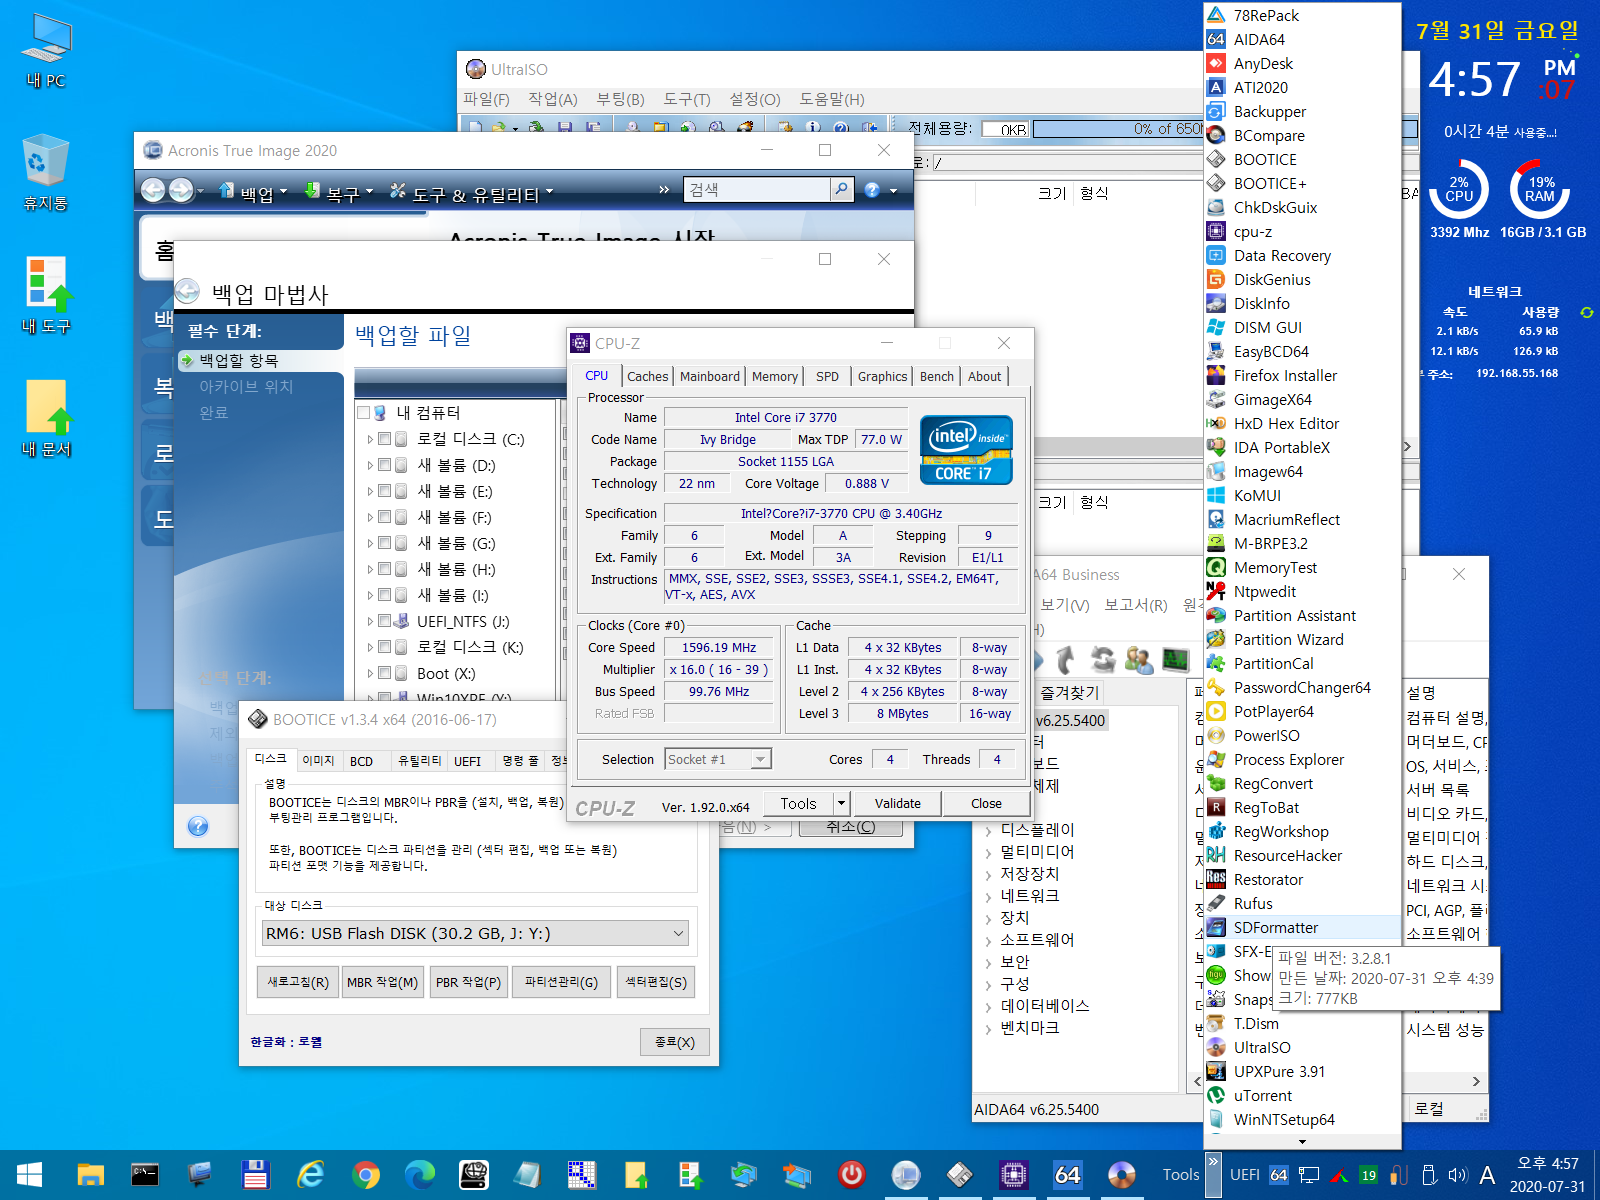The width and height of the screenshot is (1600, 1200).
Task: Open the UltraISO '부팅(B)' menu
Action: click(x=620, y=99)
